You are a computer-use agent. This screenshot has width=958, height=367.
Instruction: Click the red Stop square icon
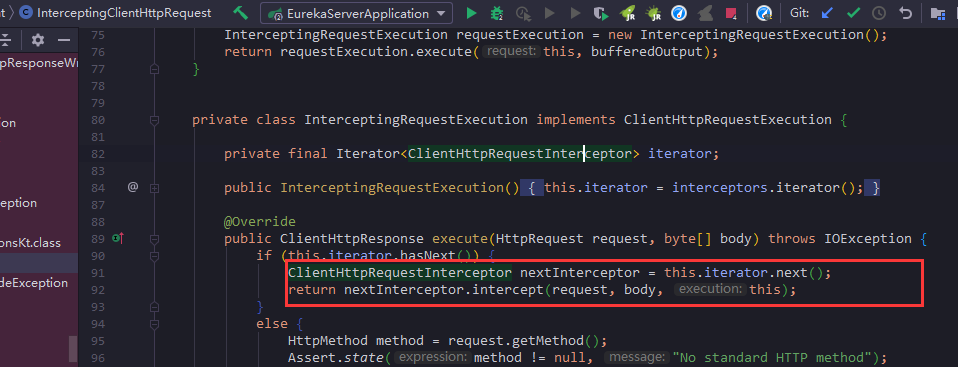[x=731, y=13]
